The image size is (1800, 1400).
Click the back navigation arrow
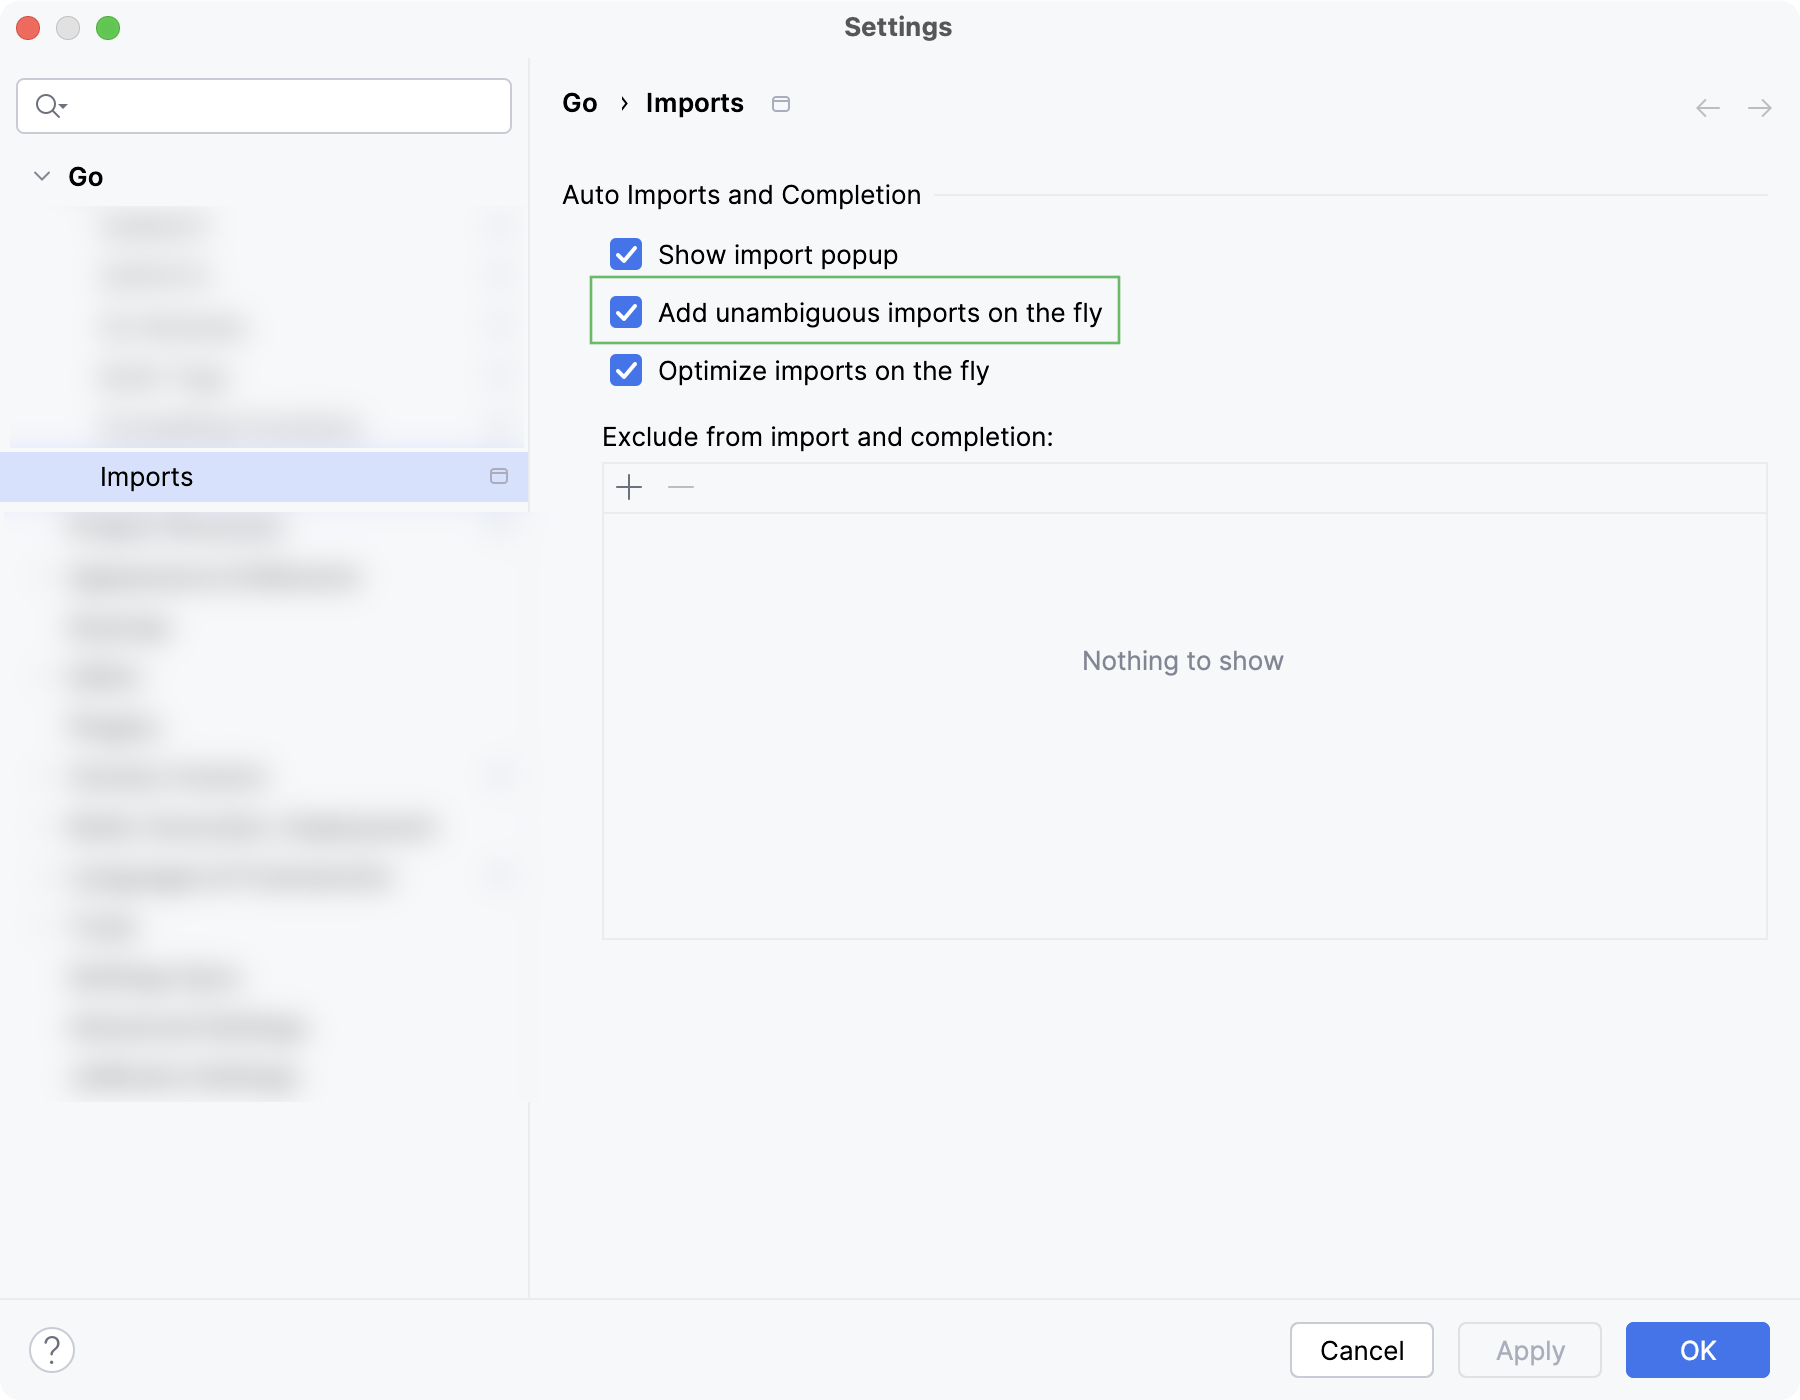(1706, 107)
